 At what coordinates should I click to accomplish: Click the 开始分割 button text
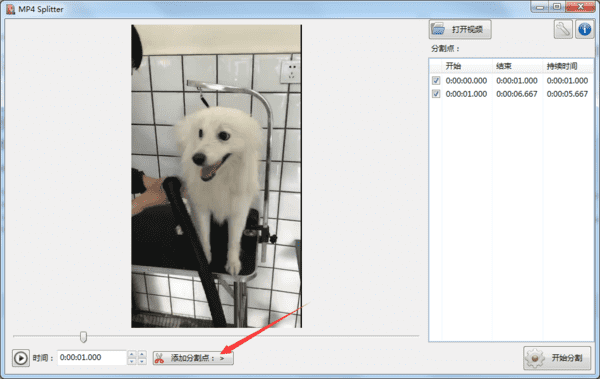coord(567,358)
